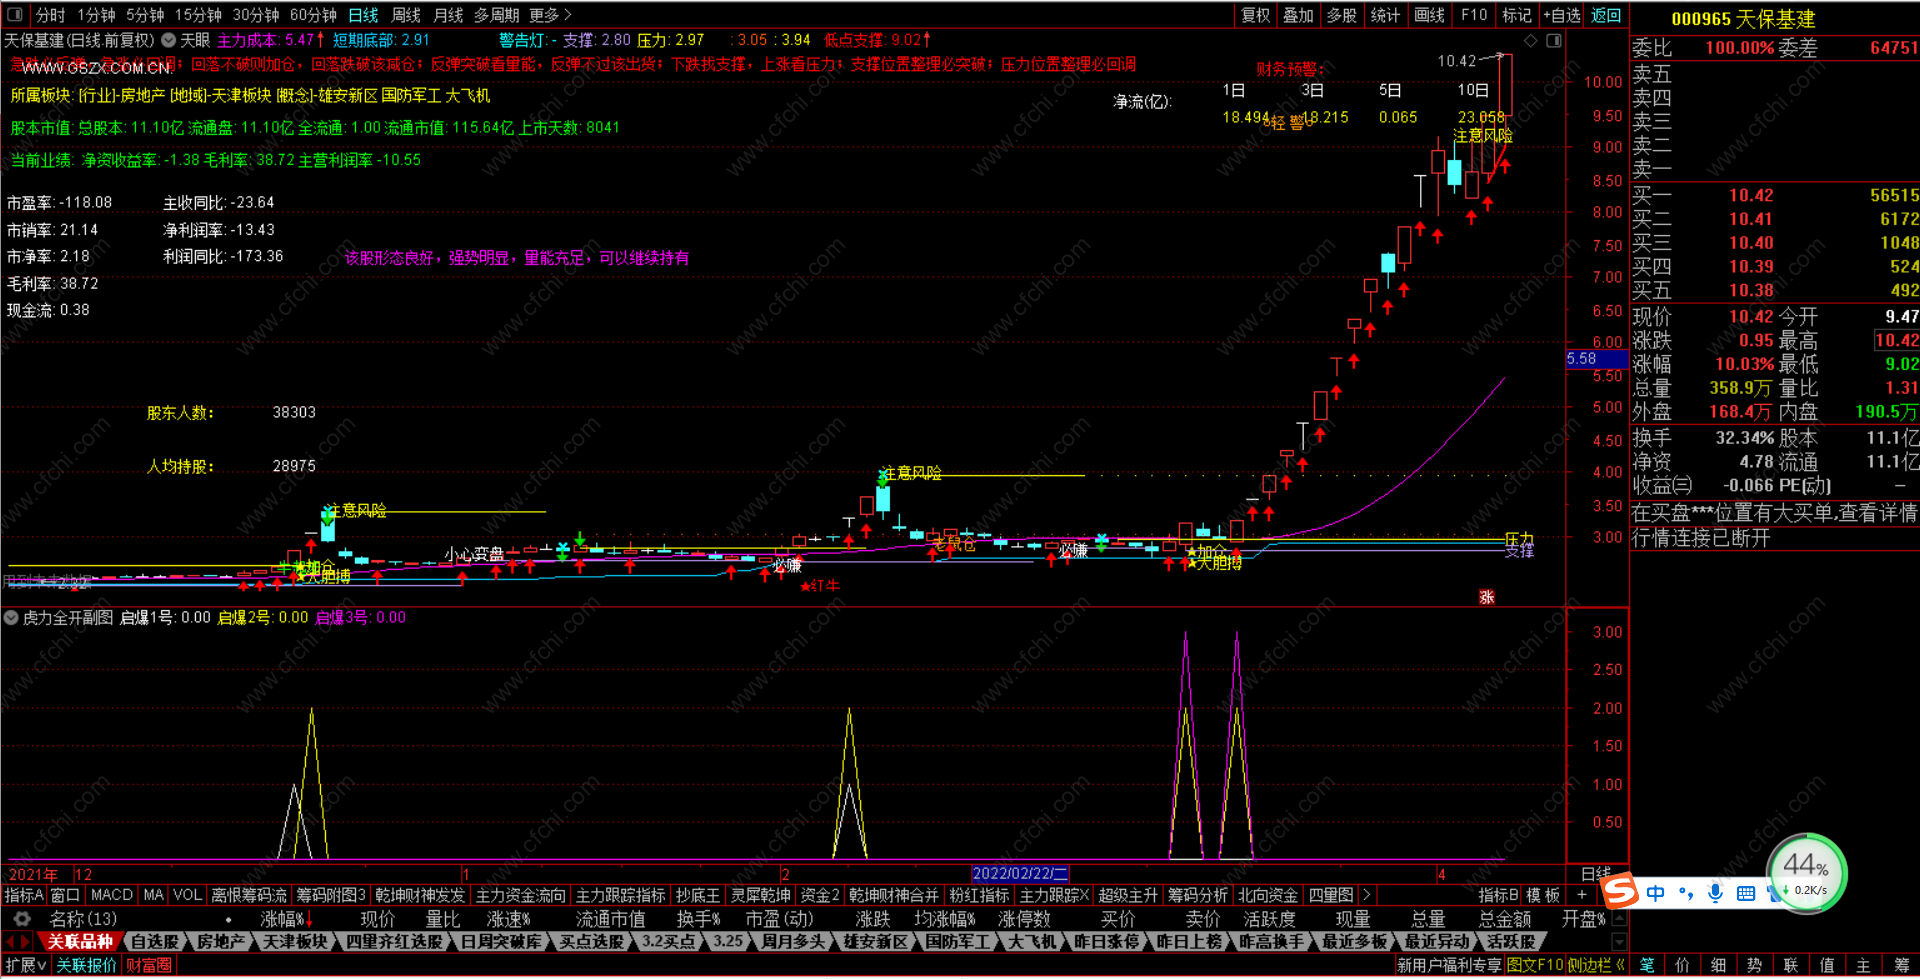Click the 关联报价 link
Screen dimensions: 1920x979
[86, 965]
